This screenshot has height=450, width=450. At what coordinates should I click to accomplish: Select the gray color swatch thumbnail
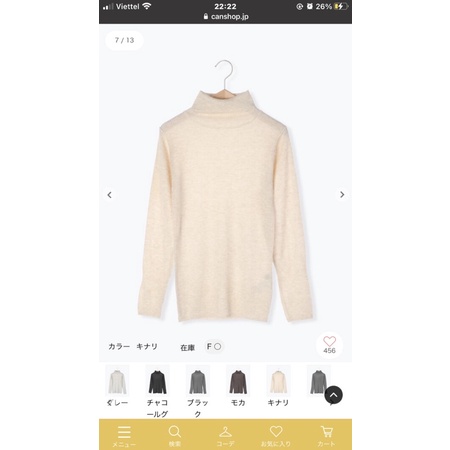click(x=117, y=380)
